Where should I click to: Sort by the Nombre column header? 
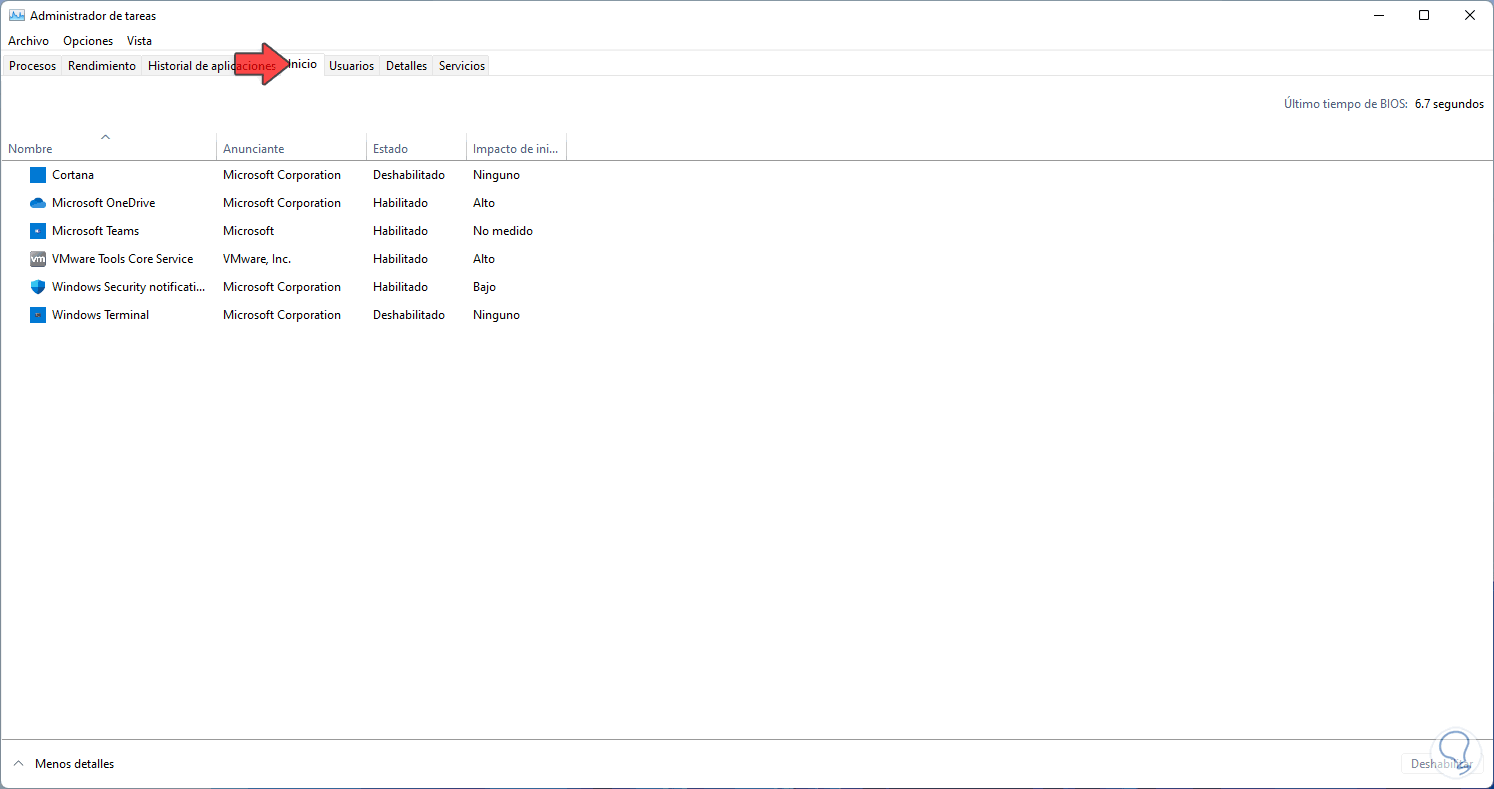click(x=108, y=149)
